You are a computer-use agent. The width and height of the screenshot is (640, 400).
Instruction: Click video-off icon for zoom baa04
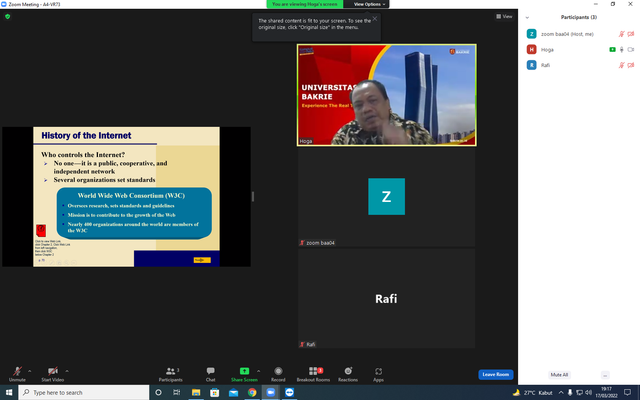(x=631, y=34)
